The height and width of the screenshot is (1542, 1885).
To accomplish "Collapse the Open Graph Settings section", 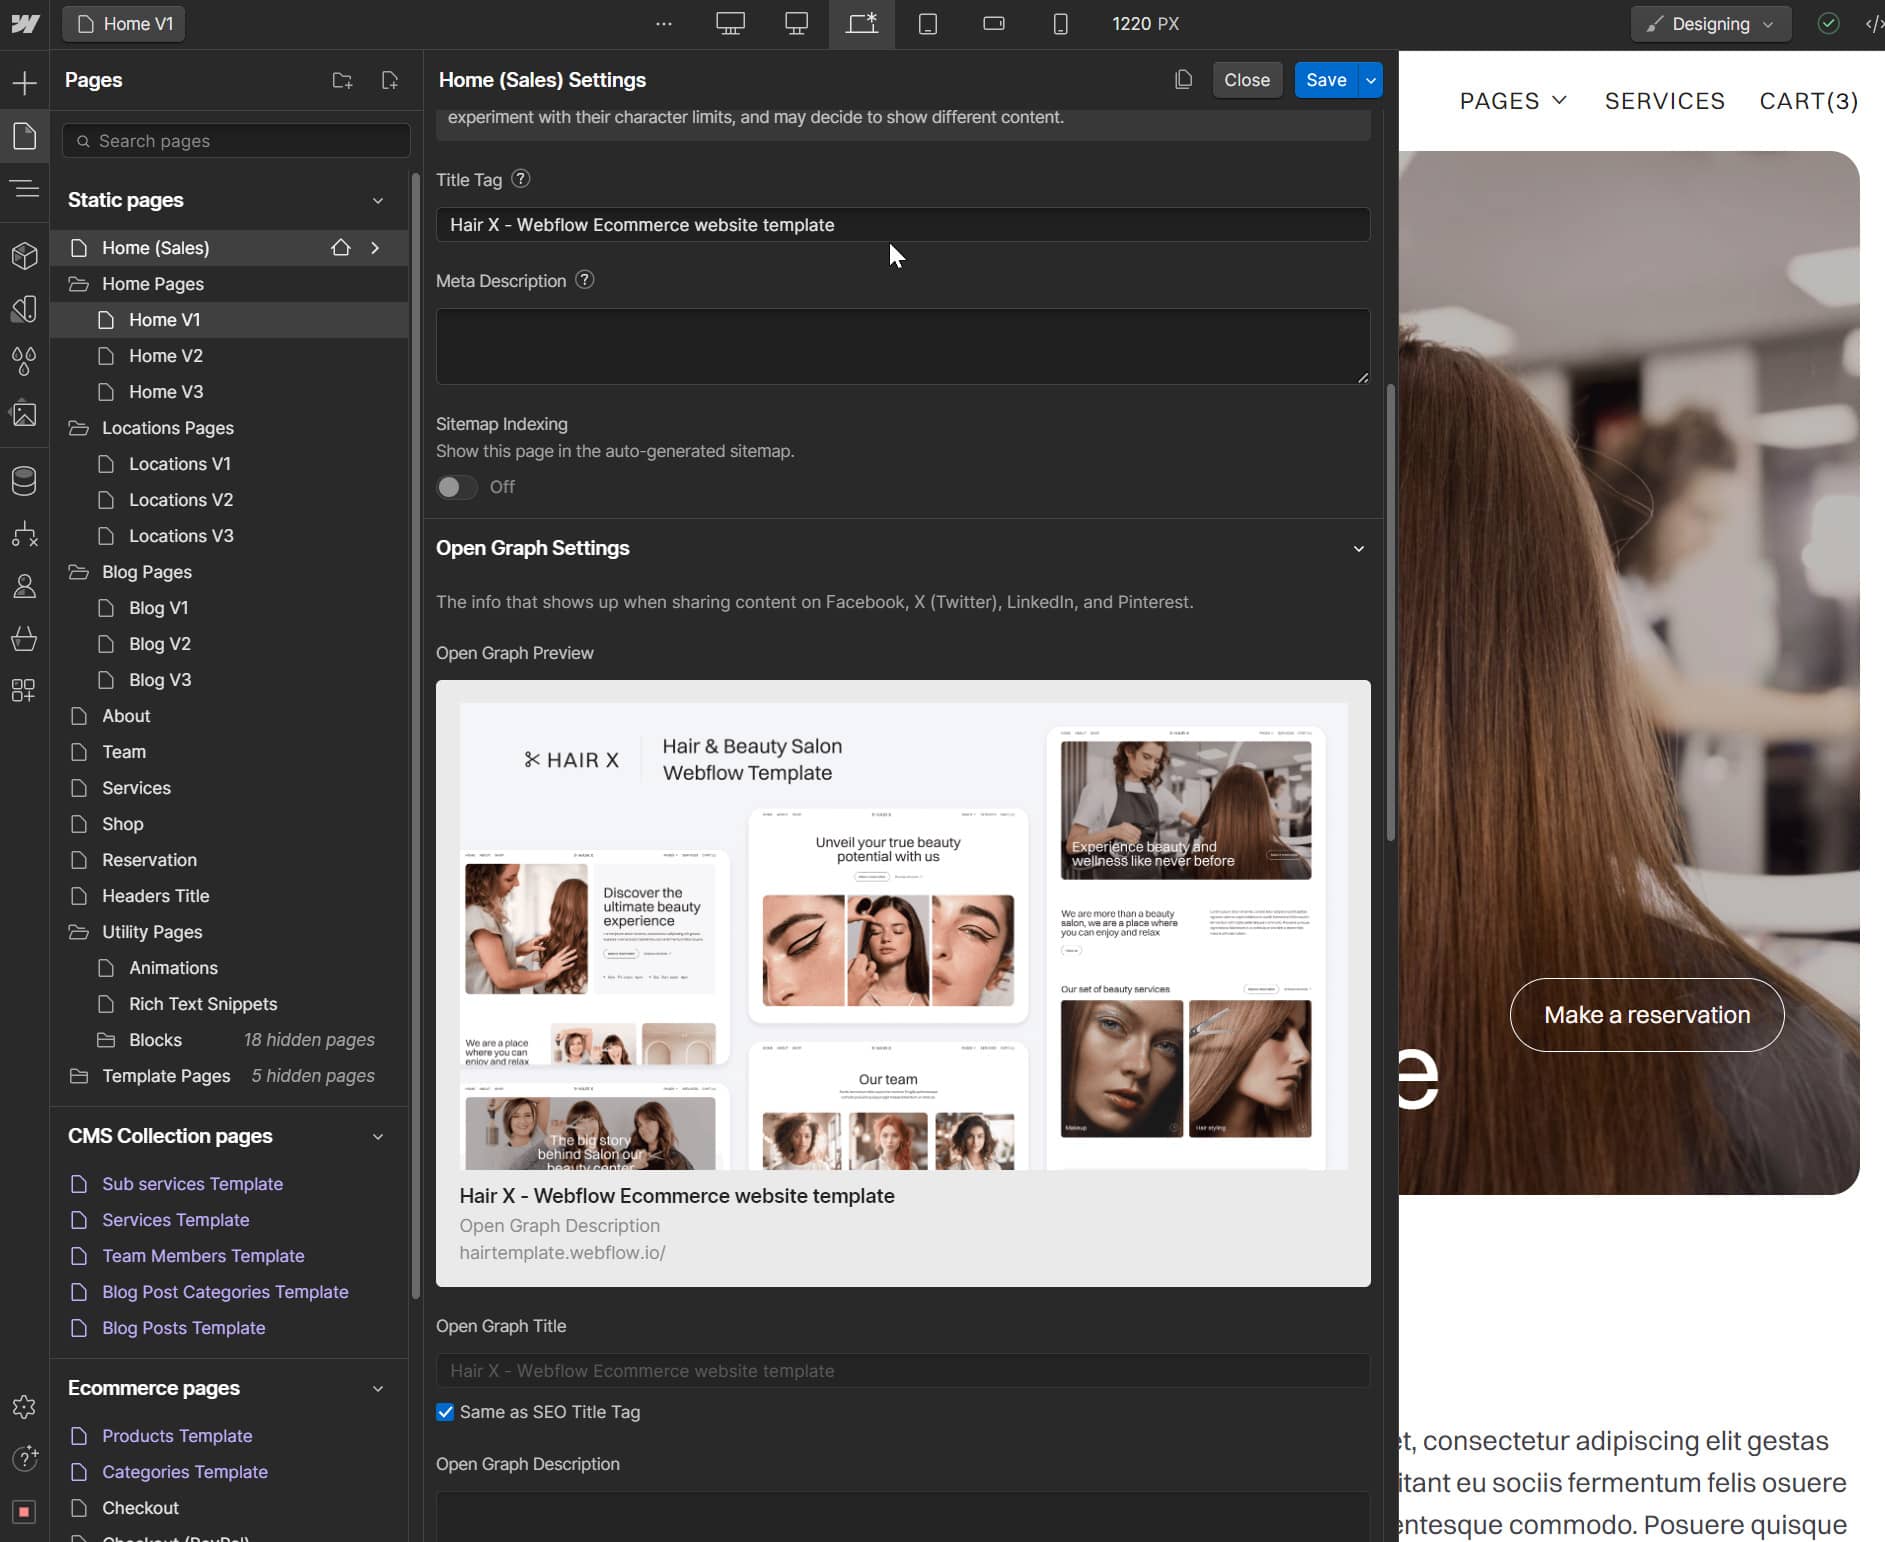I will click(1358, 549).
